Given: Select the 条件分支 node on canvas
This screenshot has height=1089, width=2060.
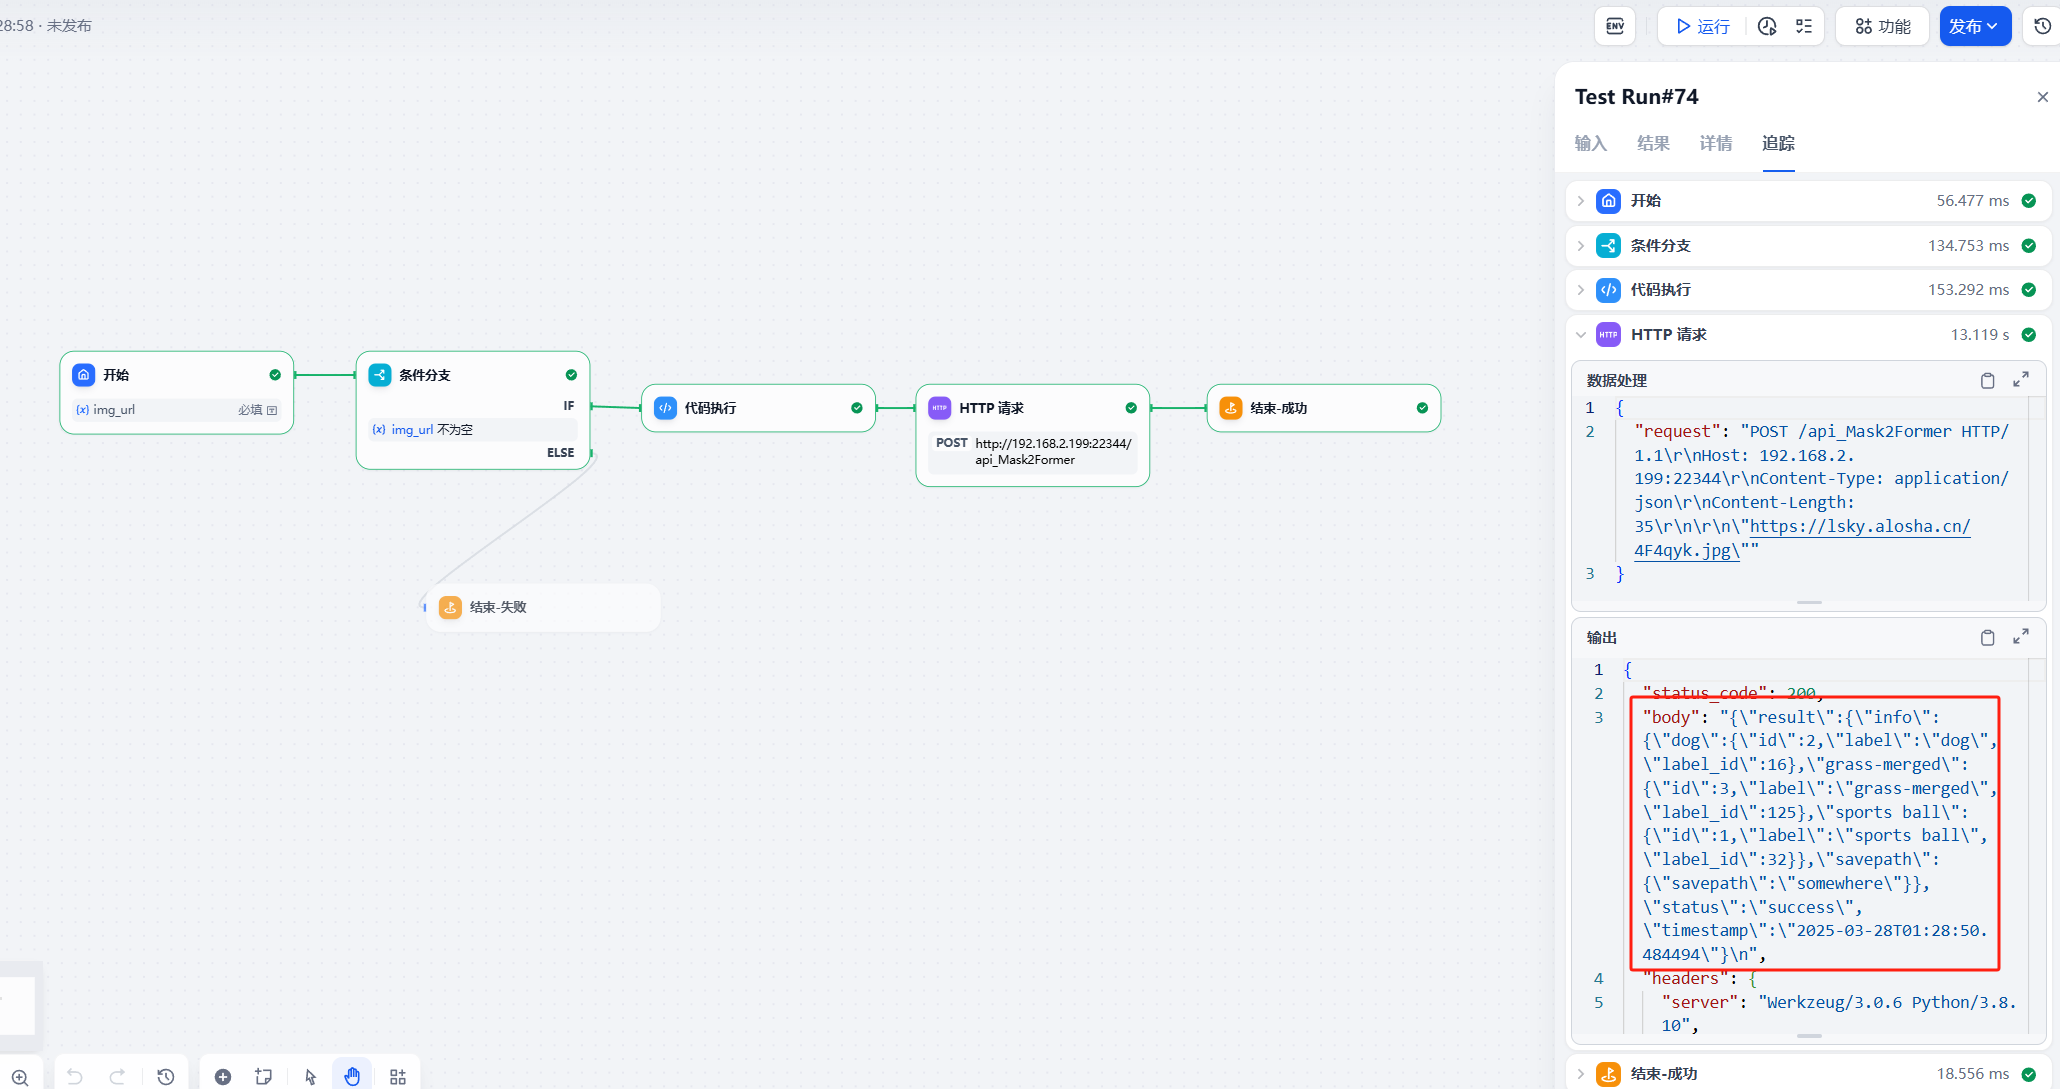Looking at the screenshot, I should 473,410.
